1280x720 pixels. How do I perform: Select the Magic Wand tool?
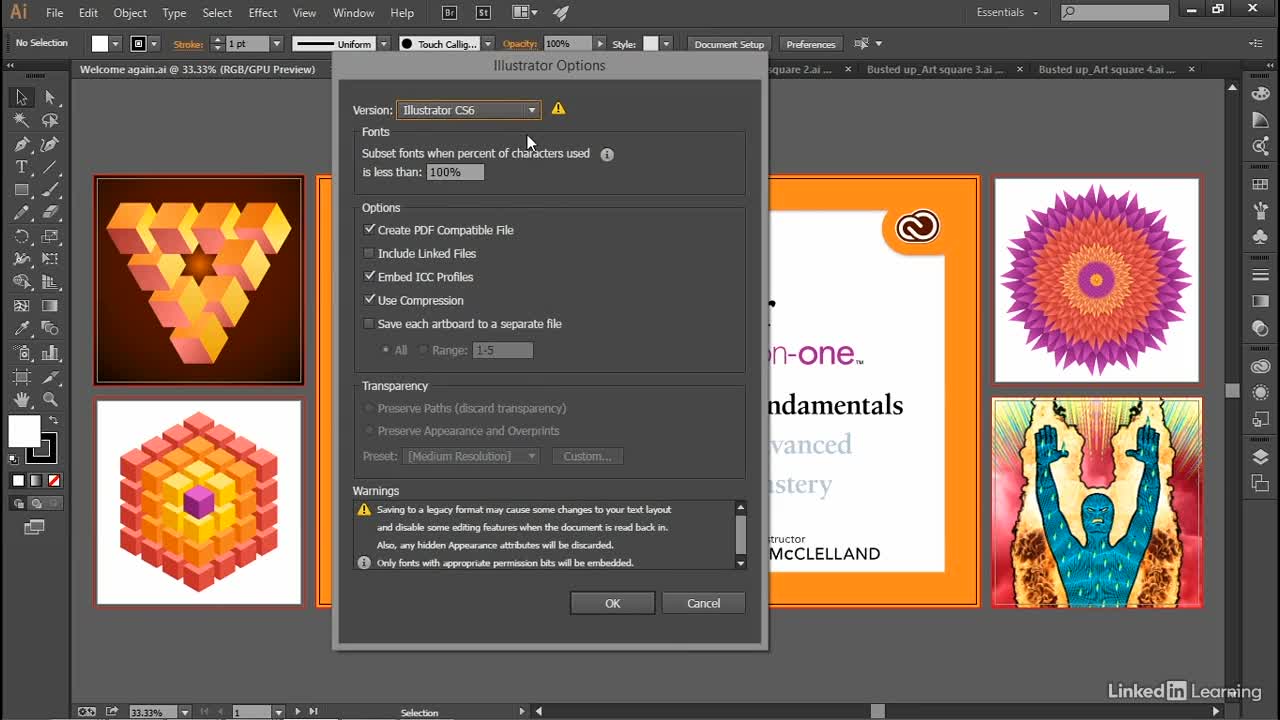click(x=21, y=120)
